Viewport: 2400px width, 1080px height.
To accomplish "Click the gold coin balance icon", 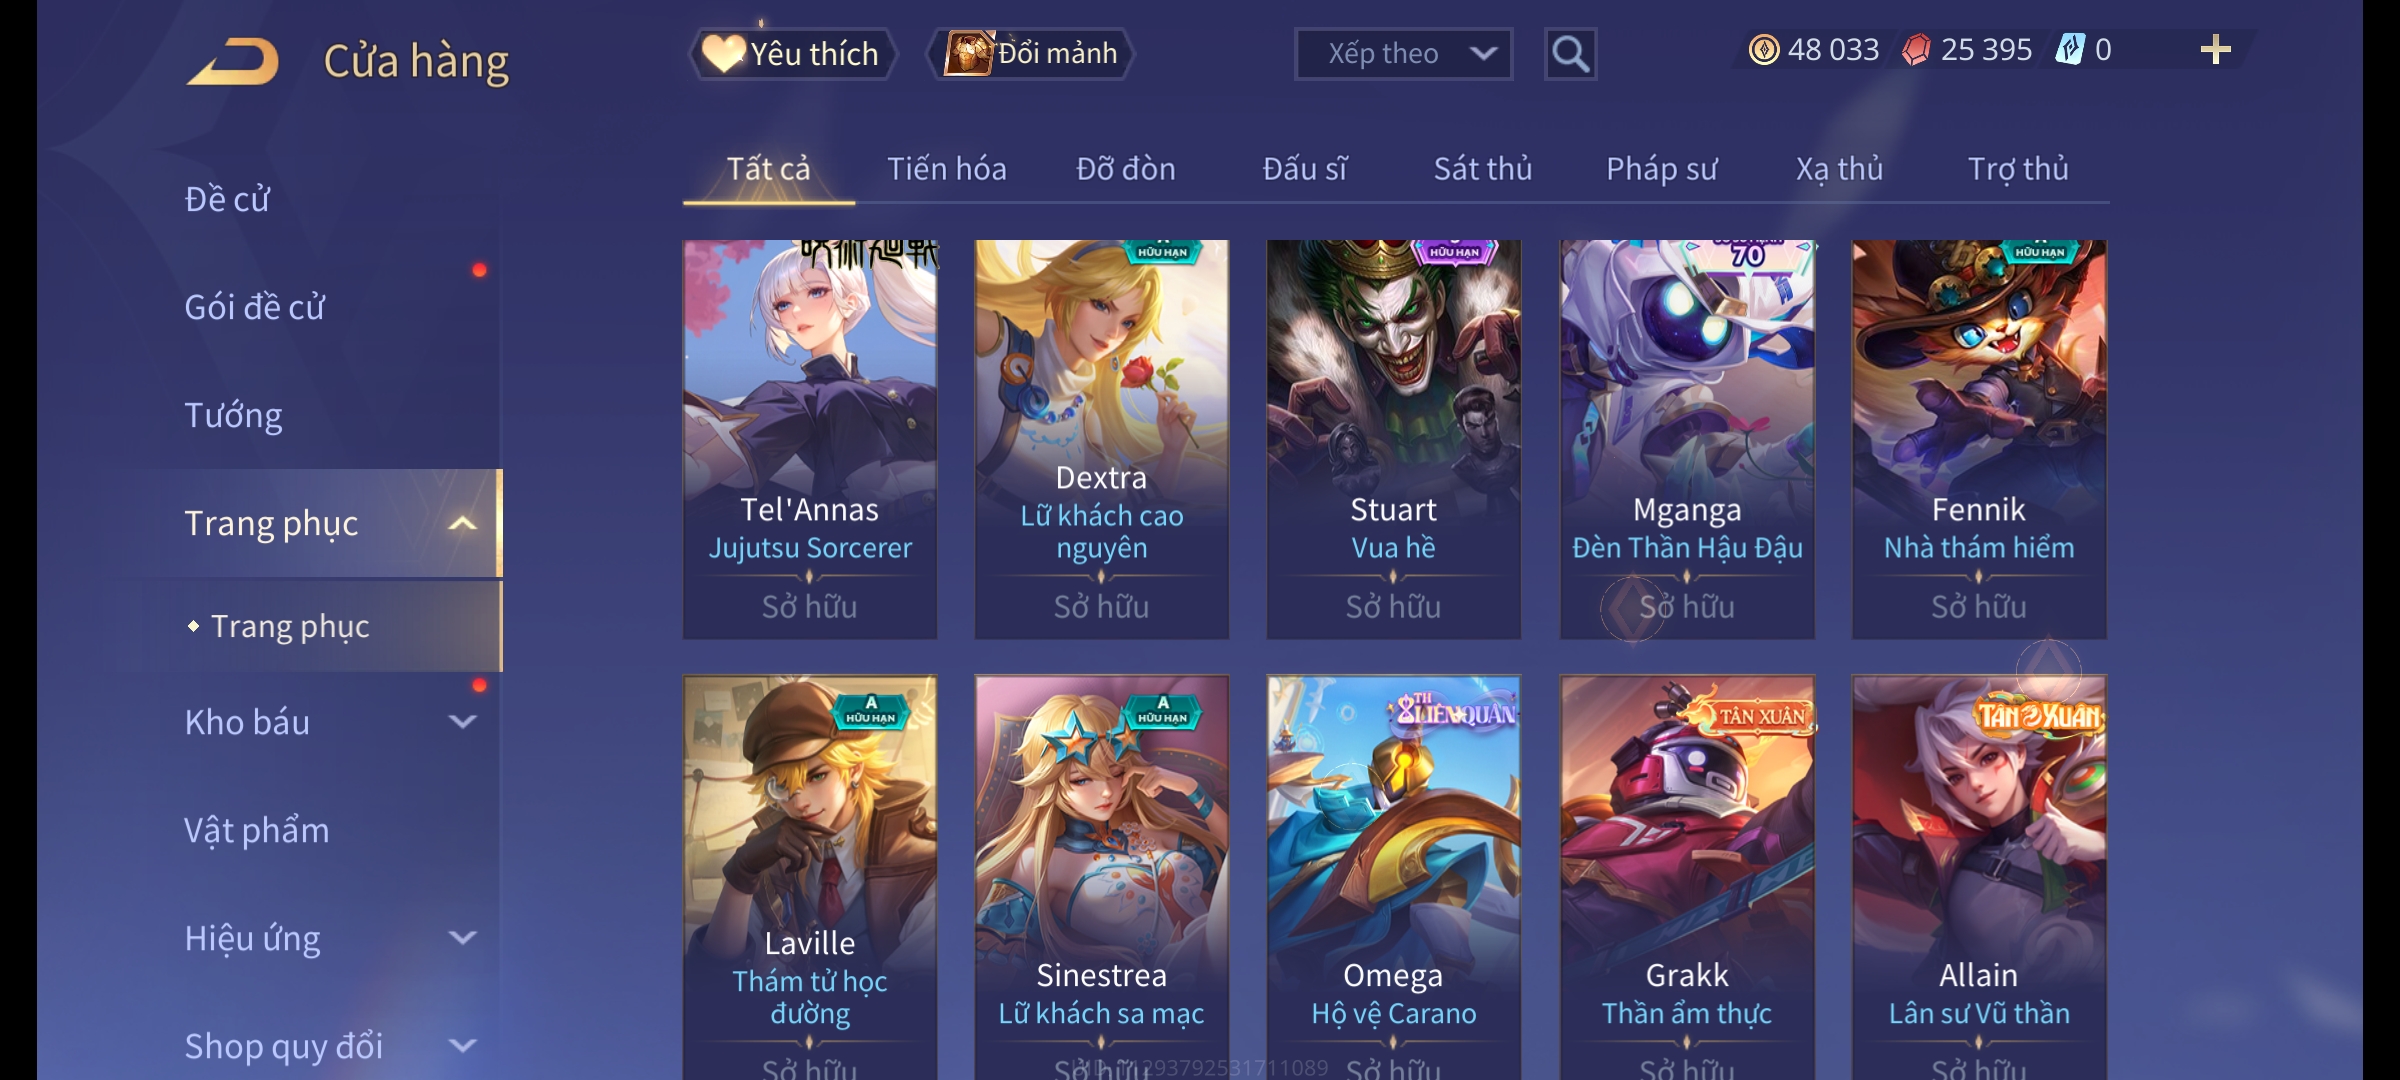I will coord(1763,50).
